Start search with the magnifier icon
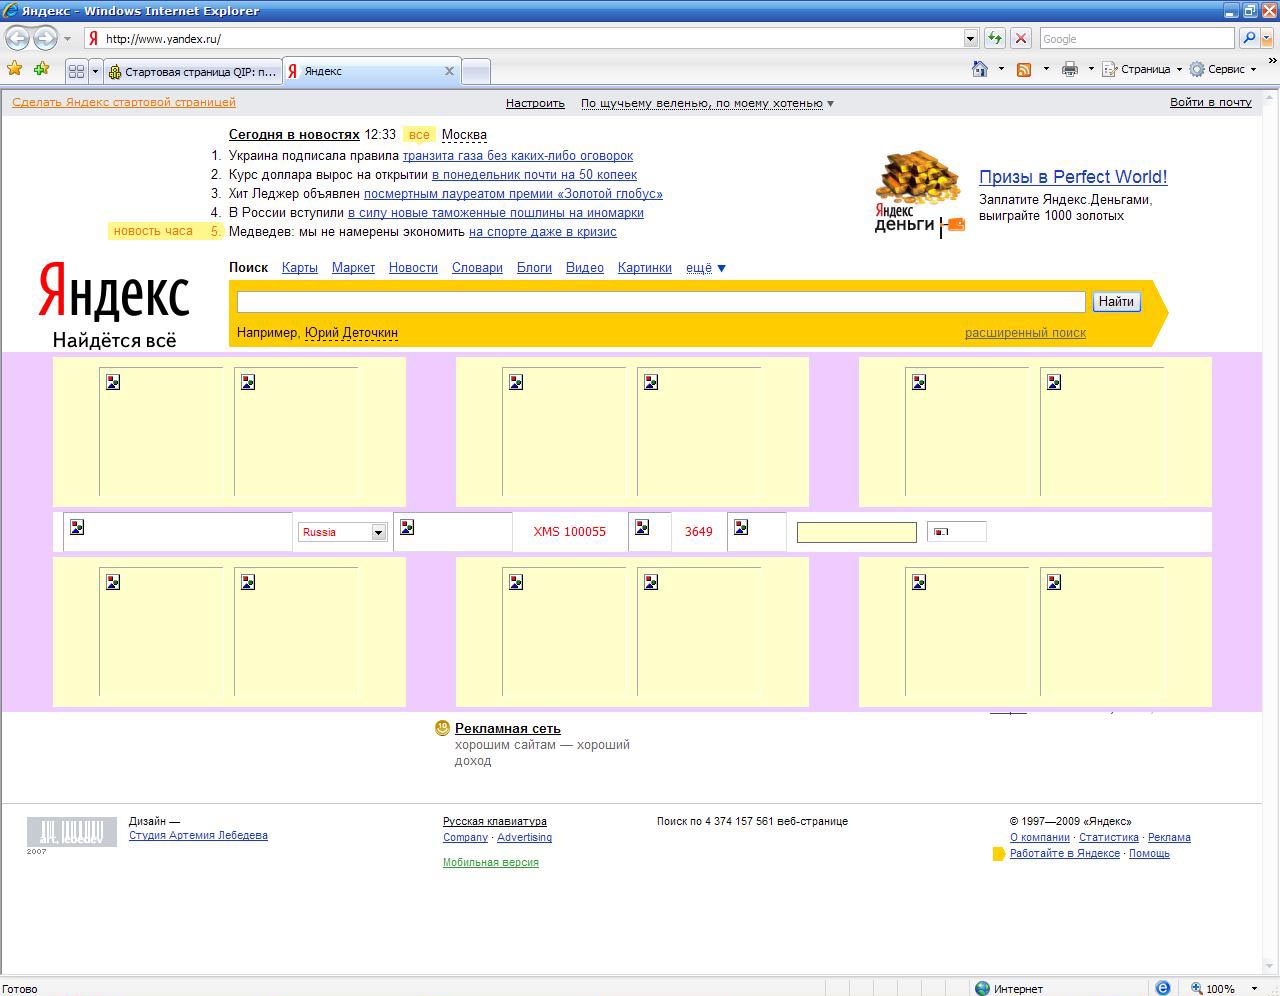This screenshot has width=1280, height=996. coord(1248,39)
